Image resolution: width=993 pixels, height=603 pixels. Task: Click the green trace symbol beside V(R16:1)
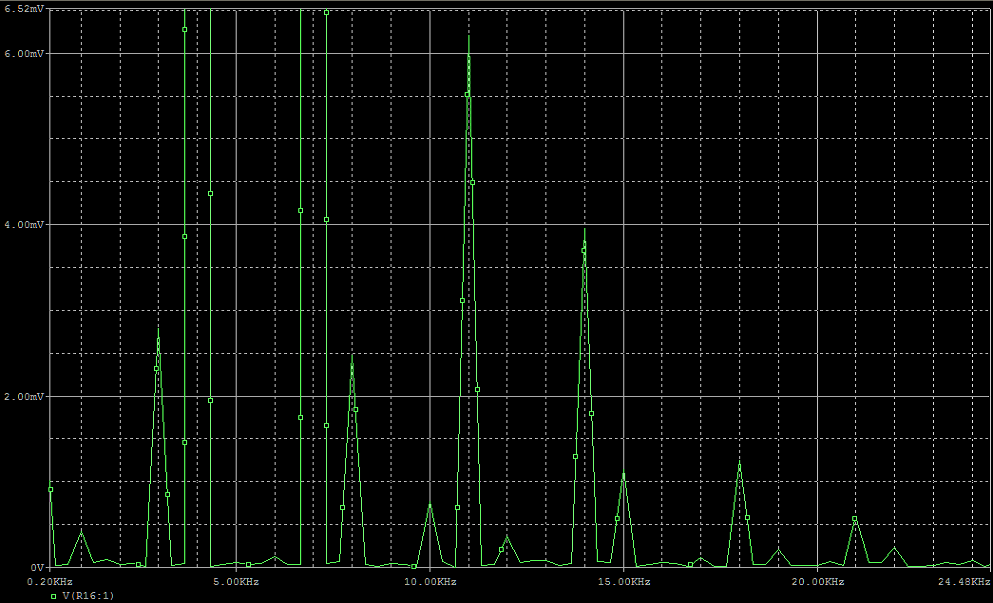click(x=54, y=596)
